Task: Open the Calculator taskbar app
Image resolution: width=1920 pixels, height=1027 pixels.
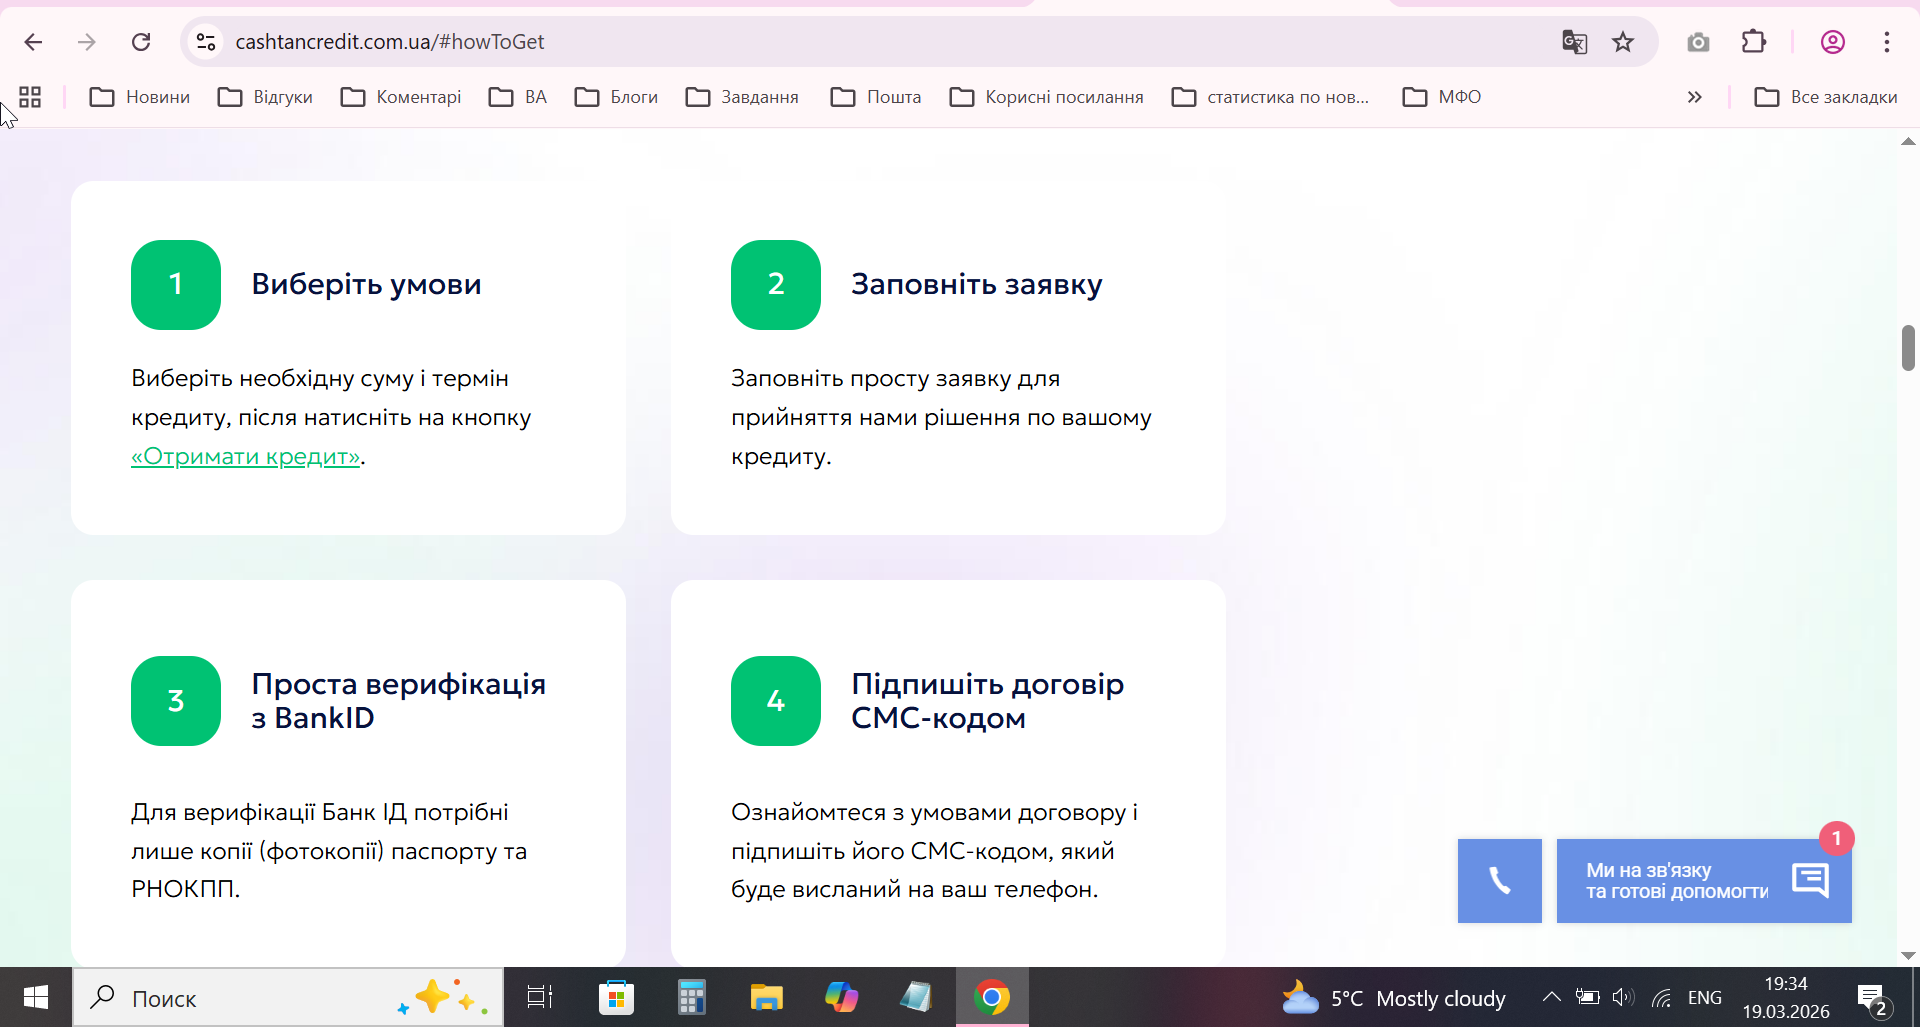Action: (x=692, y=997)
